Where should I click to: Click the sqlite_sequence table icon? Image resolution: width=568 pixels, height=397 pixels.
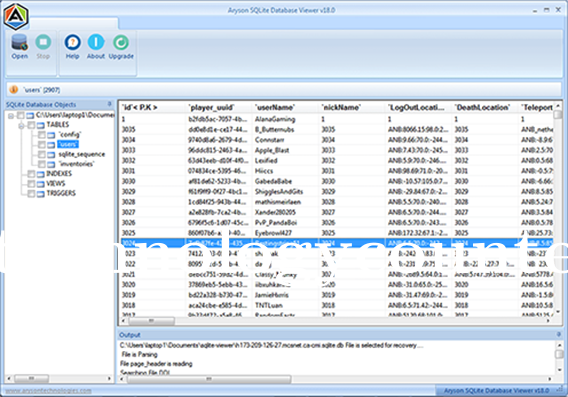[51, 155]
